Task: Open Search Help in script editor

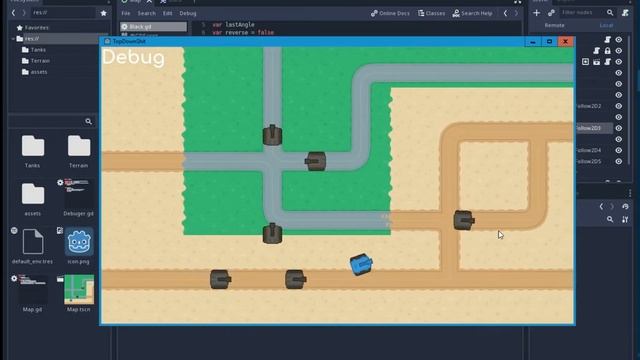Action: pyautogui.click(x=472, y=13)
